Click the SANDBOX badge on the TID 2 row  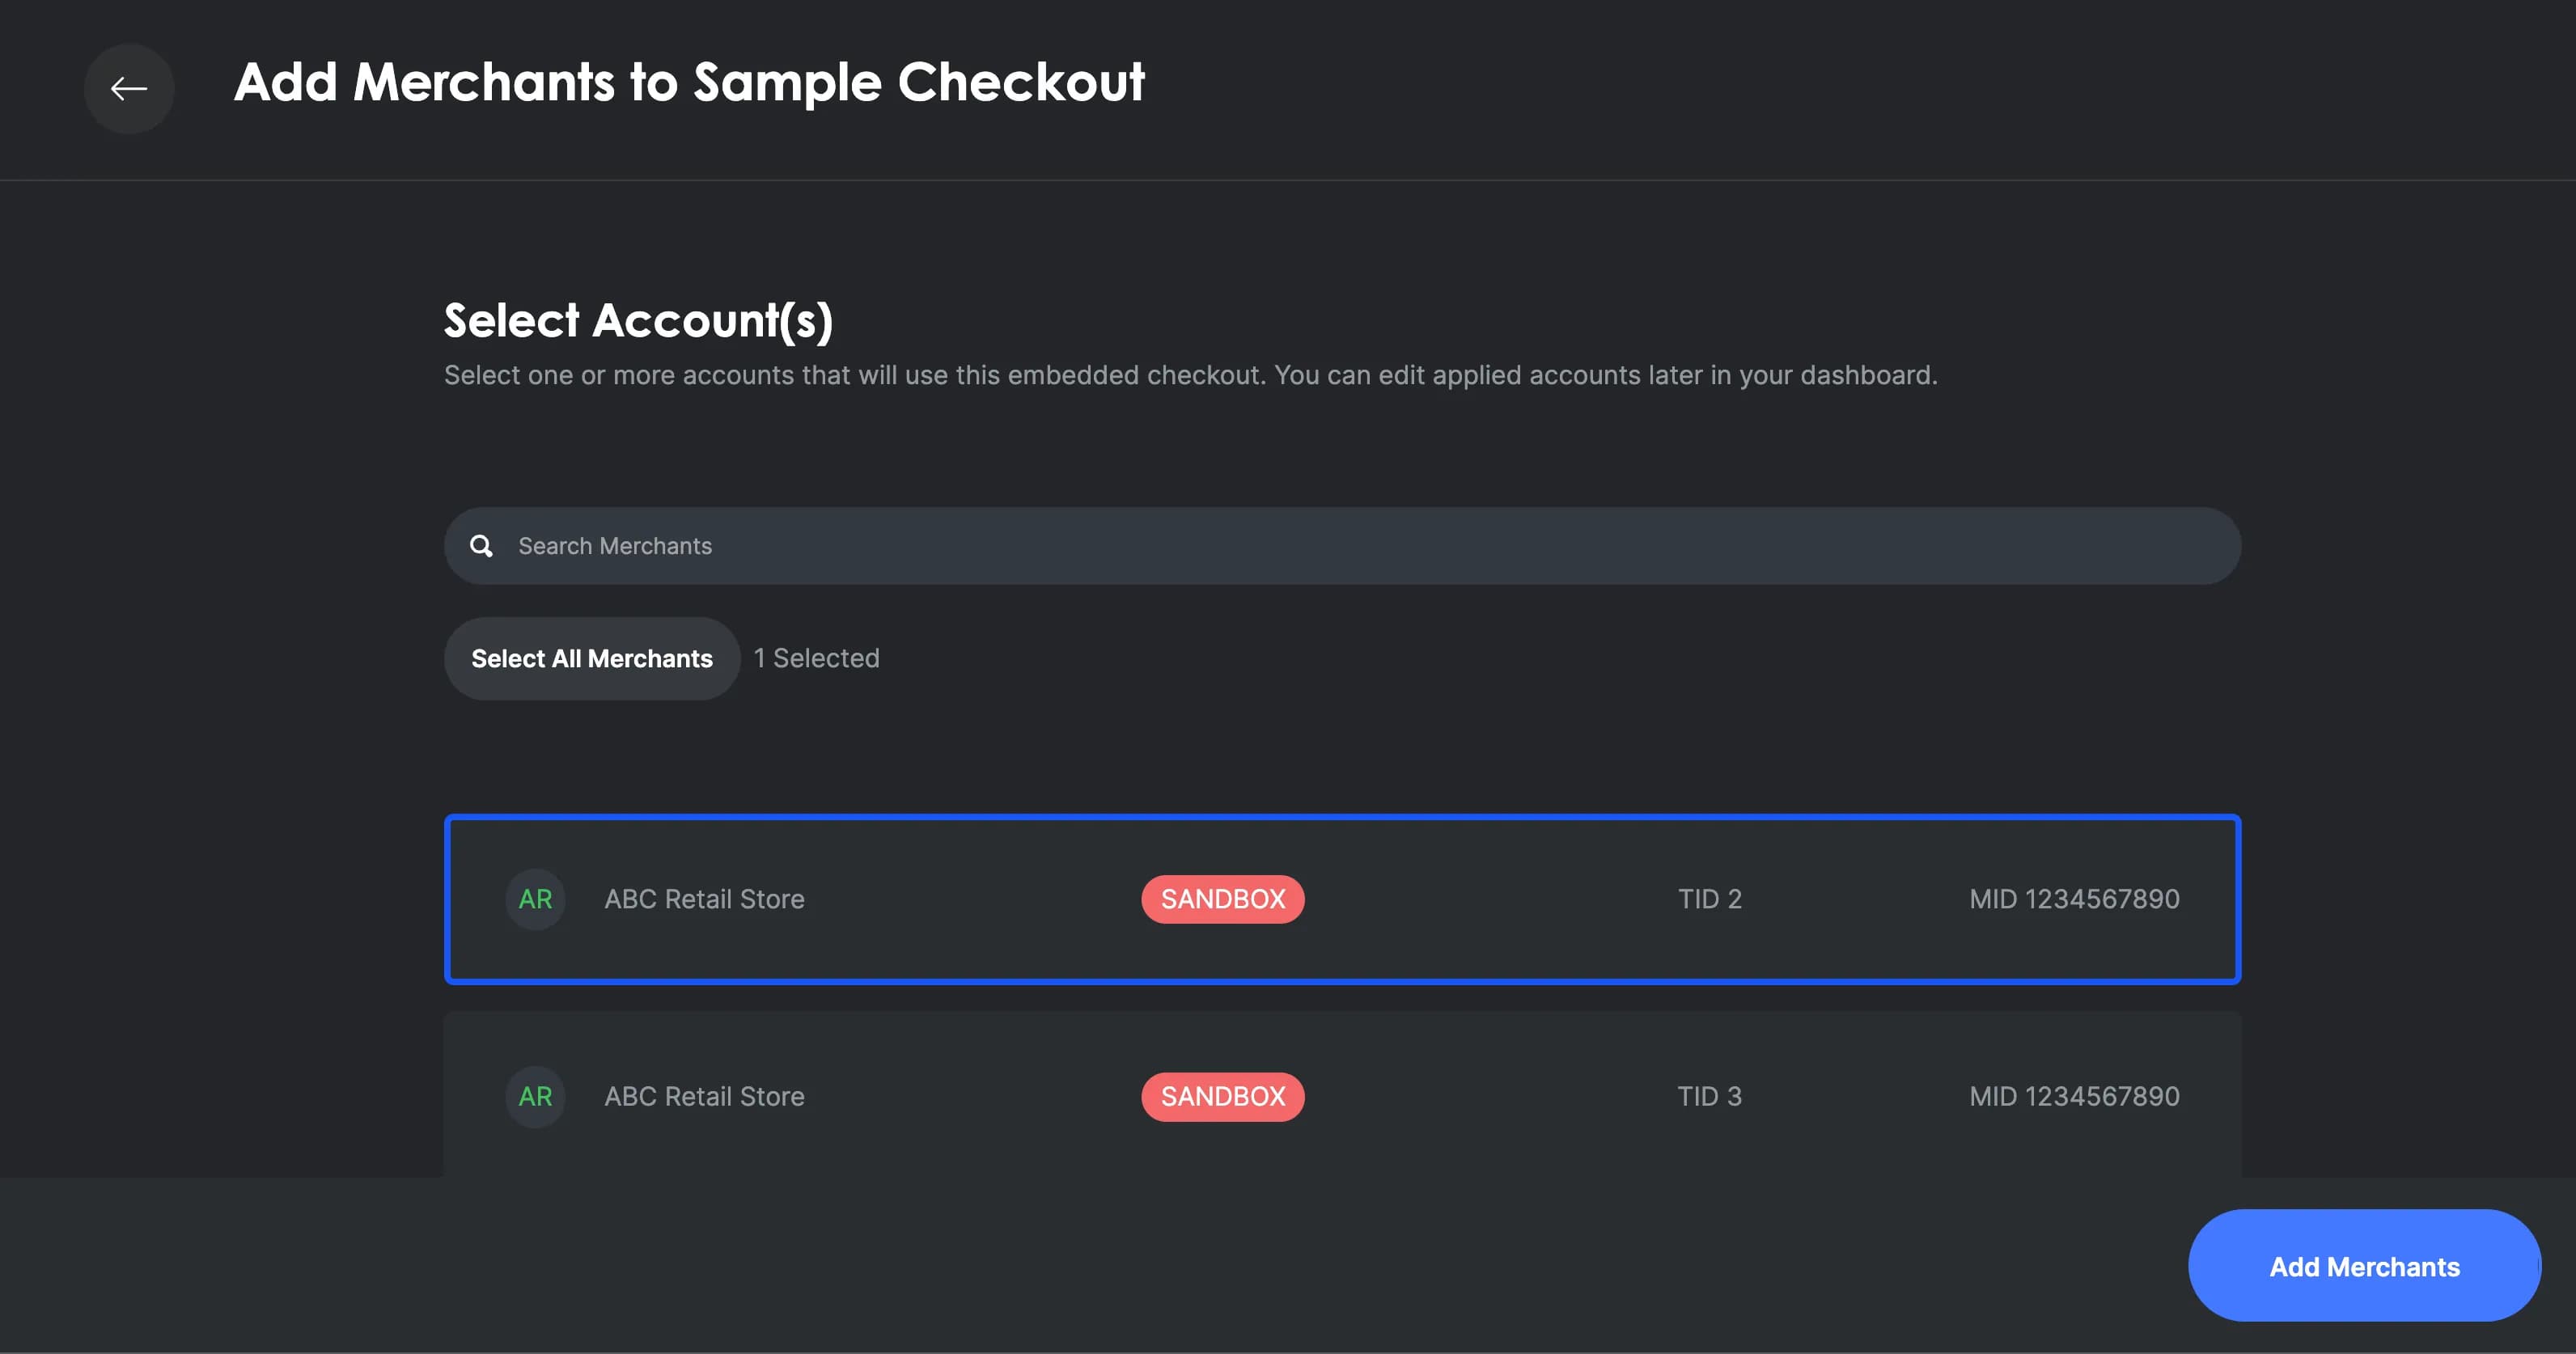[x=1222, y=899]
